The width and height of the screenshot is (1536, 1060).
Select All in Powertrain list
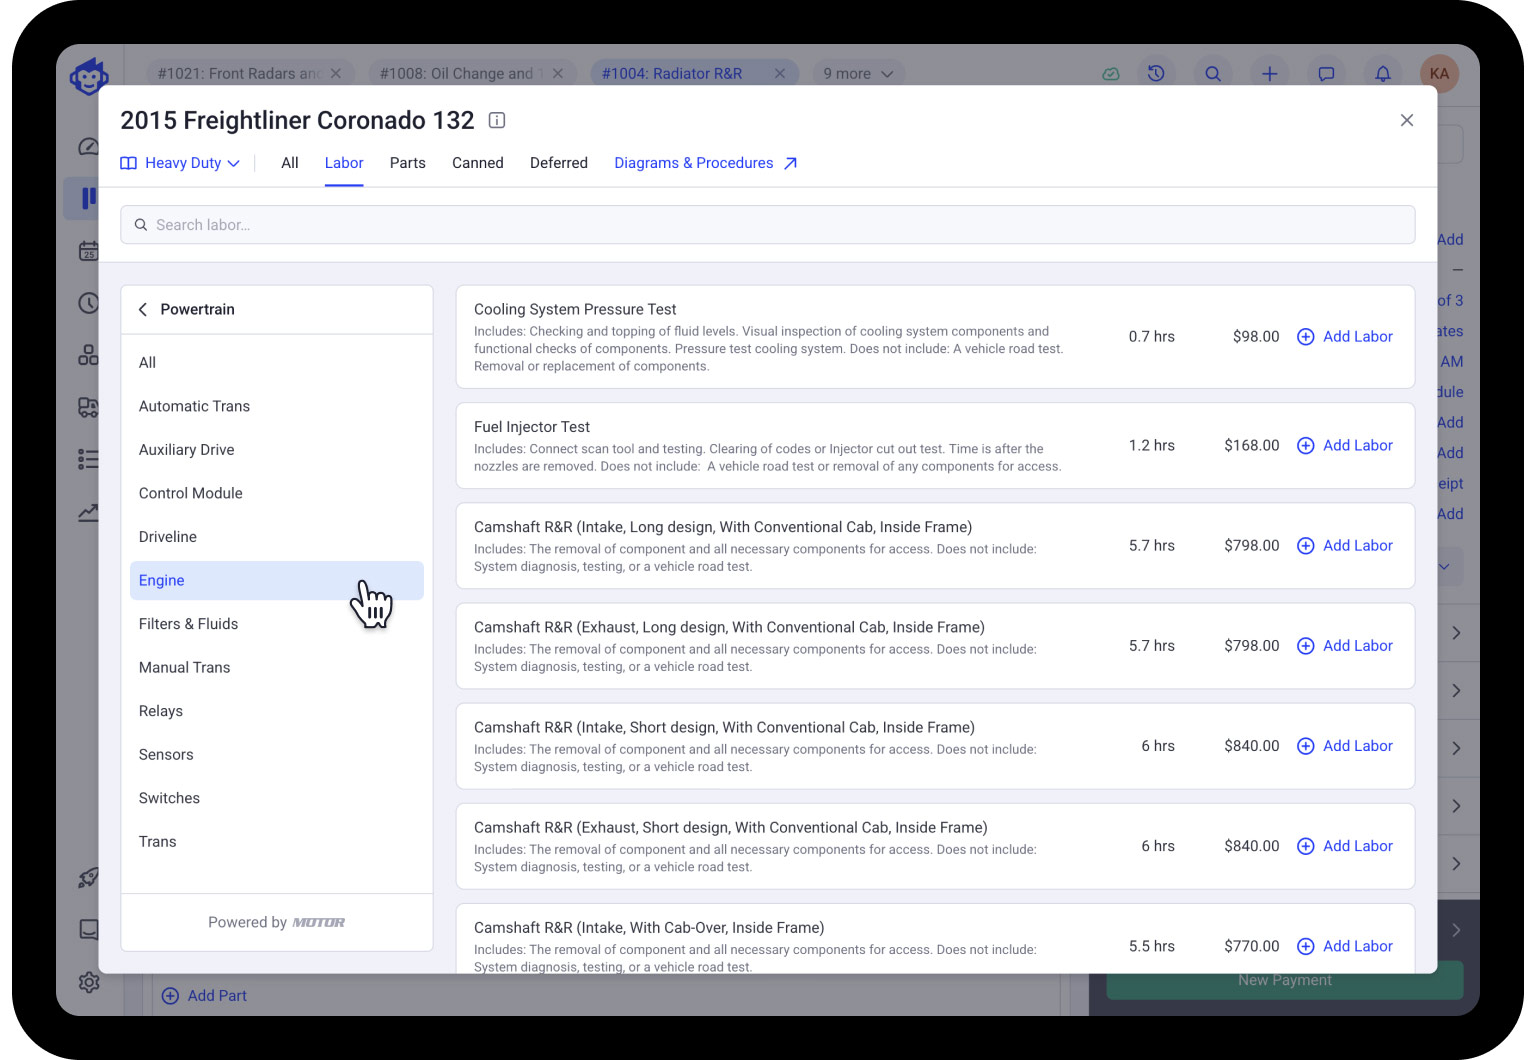277,362
